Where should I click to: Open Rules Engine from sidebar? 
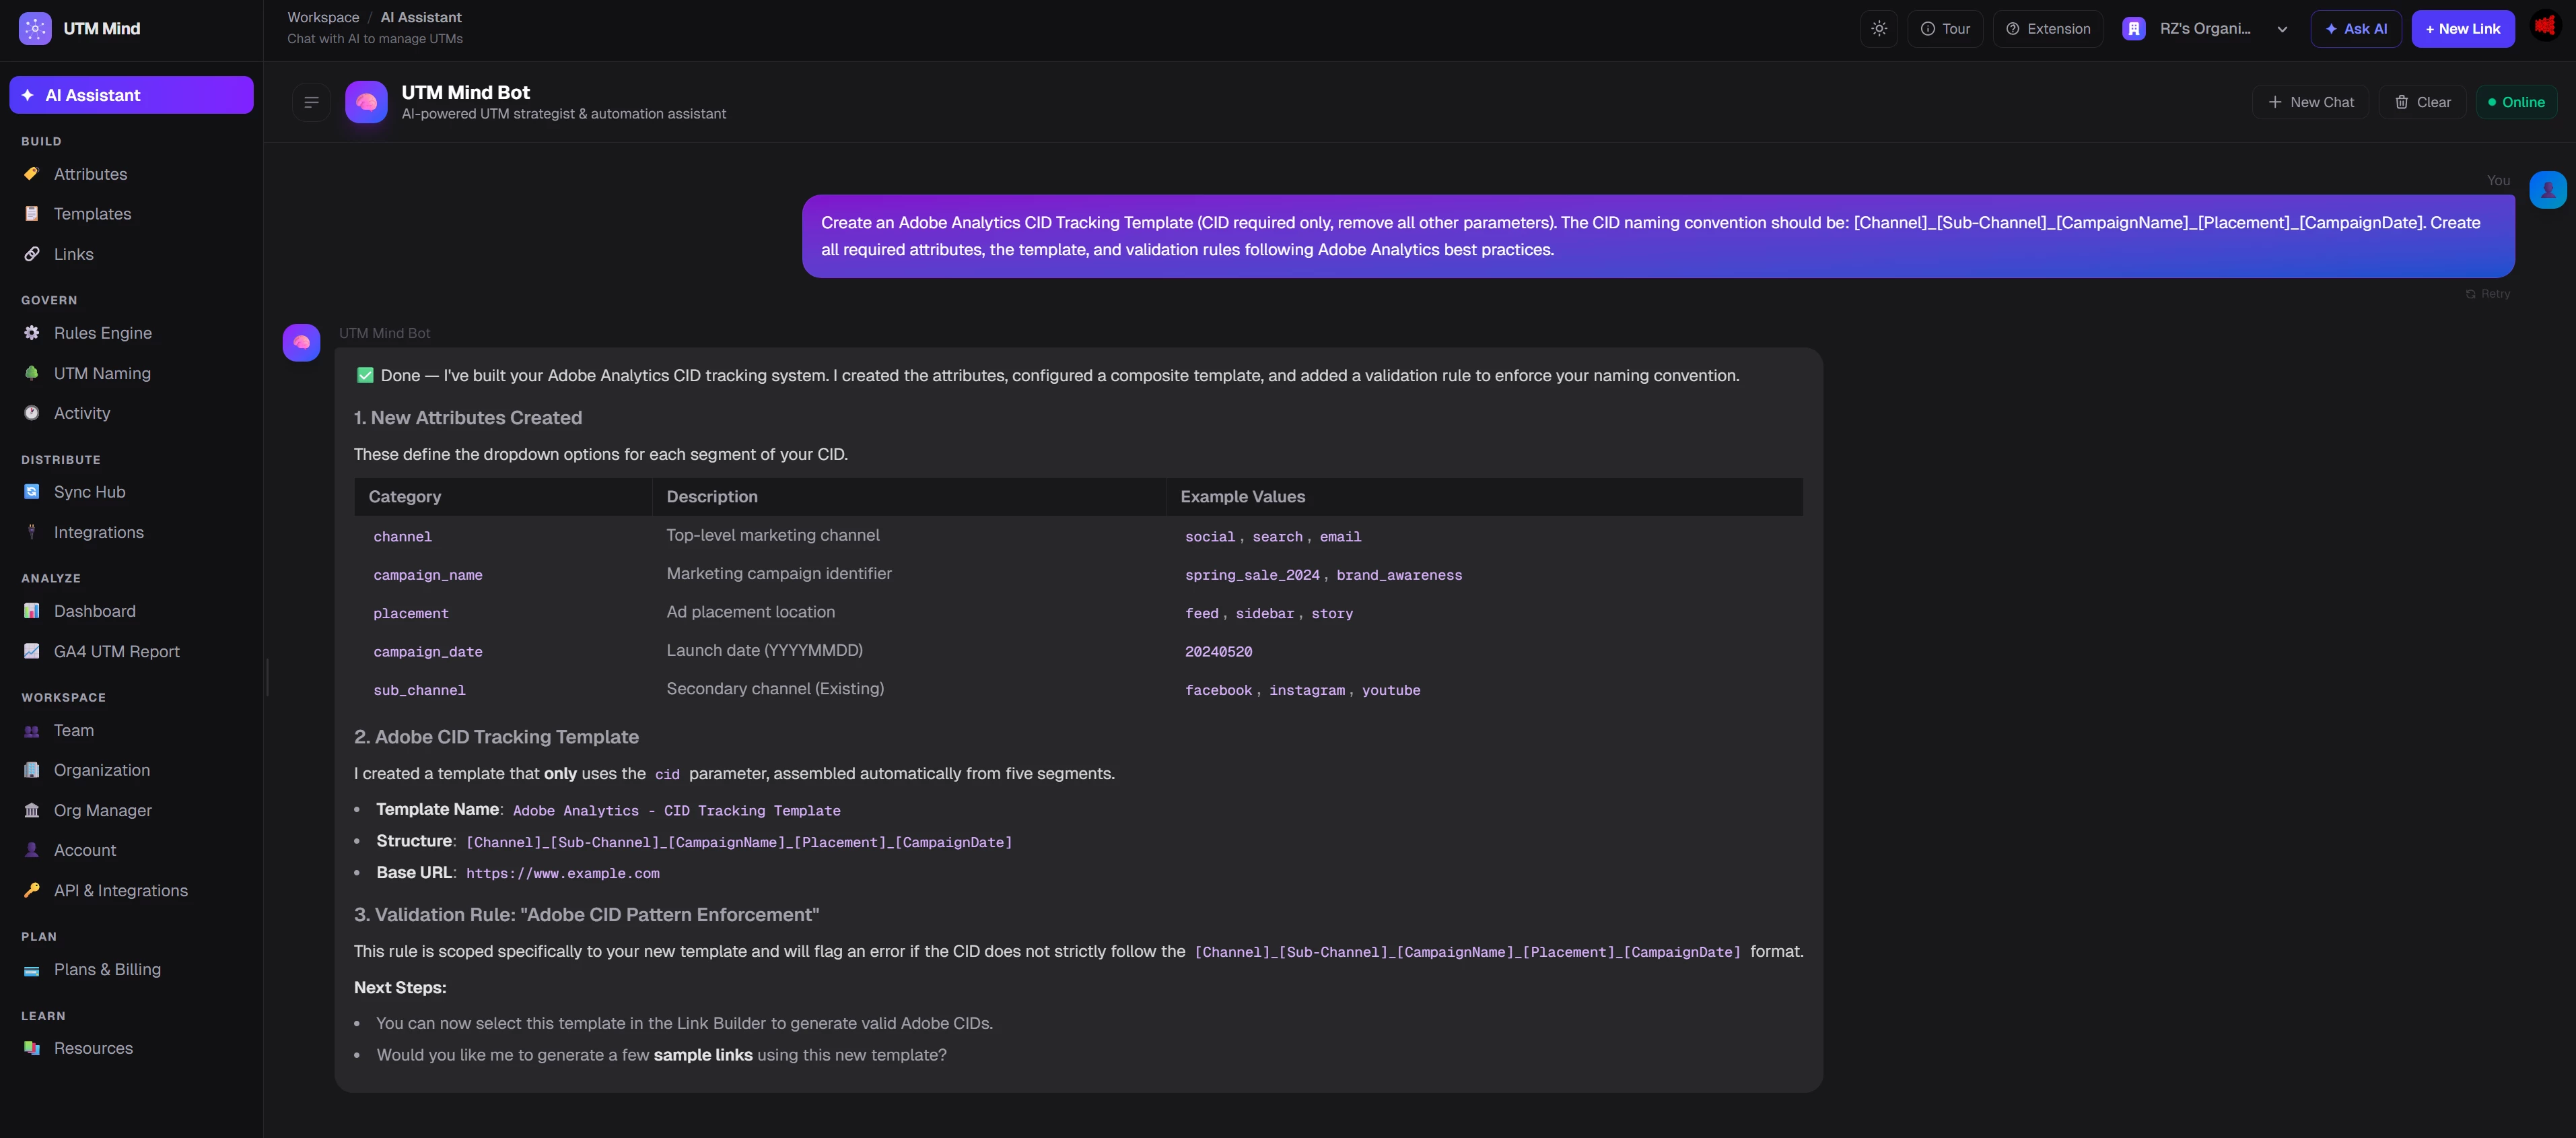(x=102, y=333)
